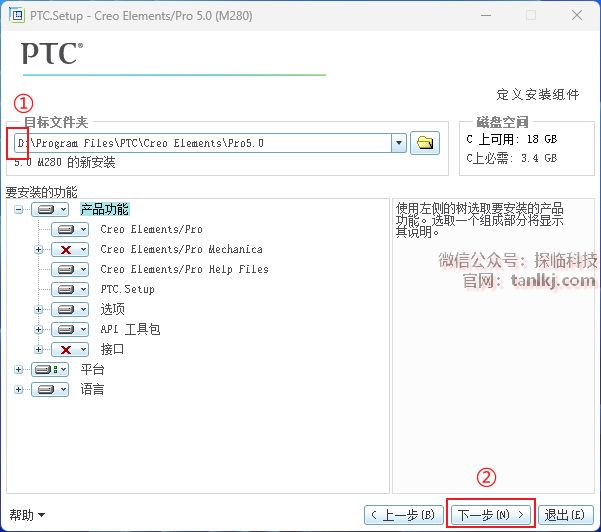Click install-state icon for 语言

tap(50, 389)
